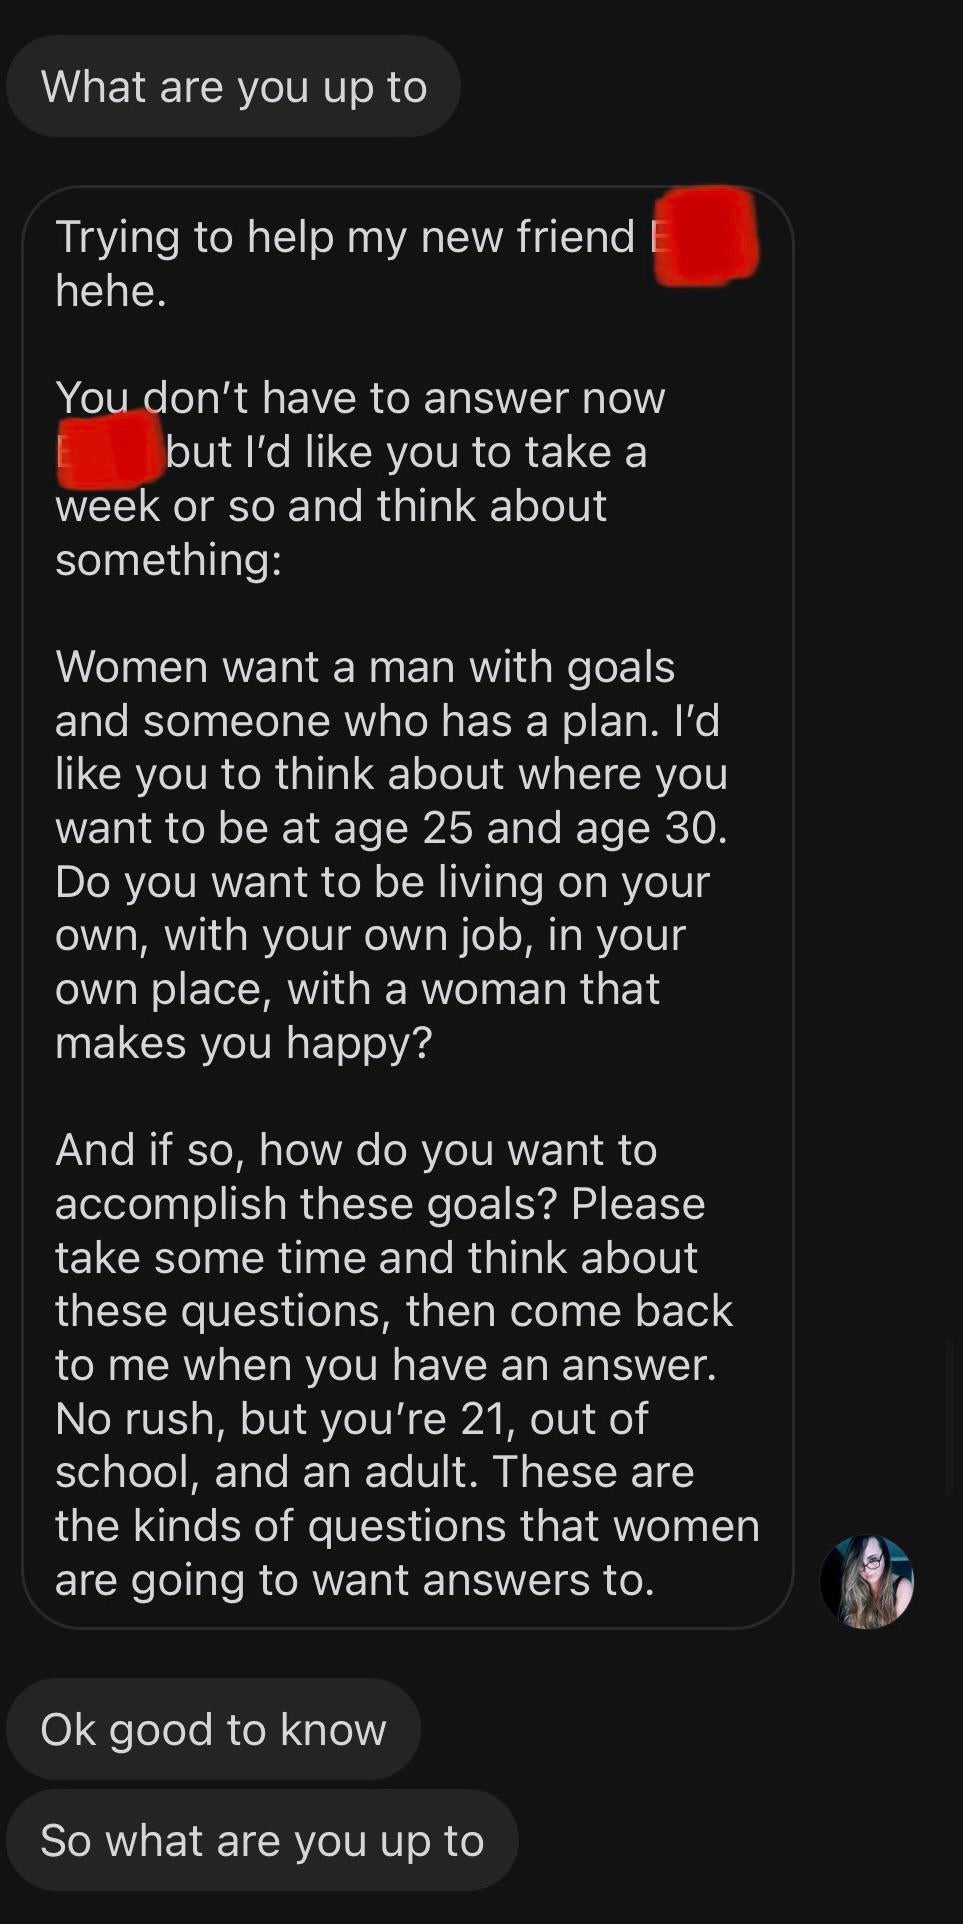The width and height of the screenshot is (963, 1924).
Task: Click the text "makes you happy?"
Action: pos(244,1043)
